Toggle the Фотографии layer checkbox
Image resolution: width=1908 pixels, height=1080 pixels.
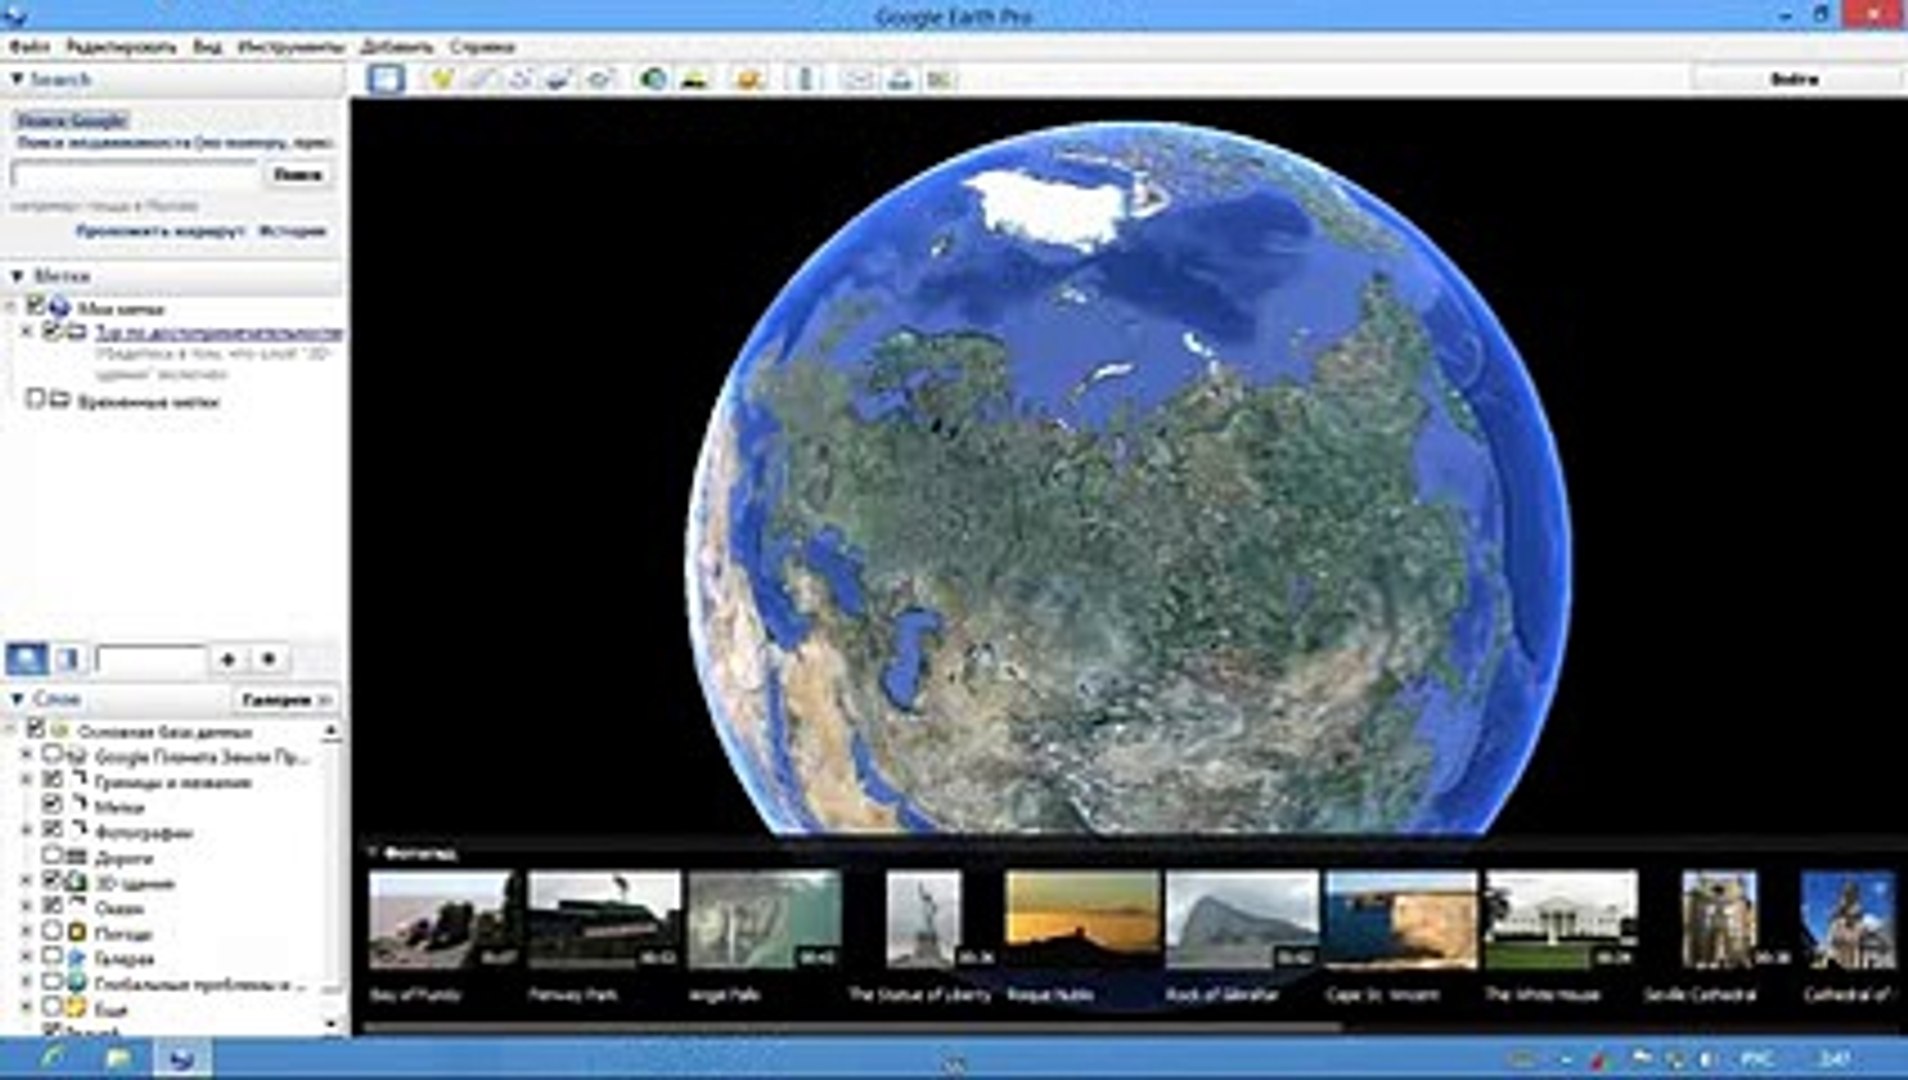53,830
